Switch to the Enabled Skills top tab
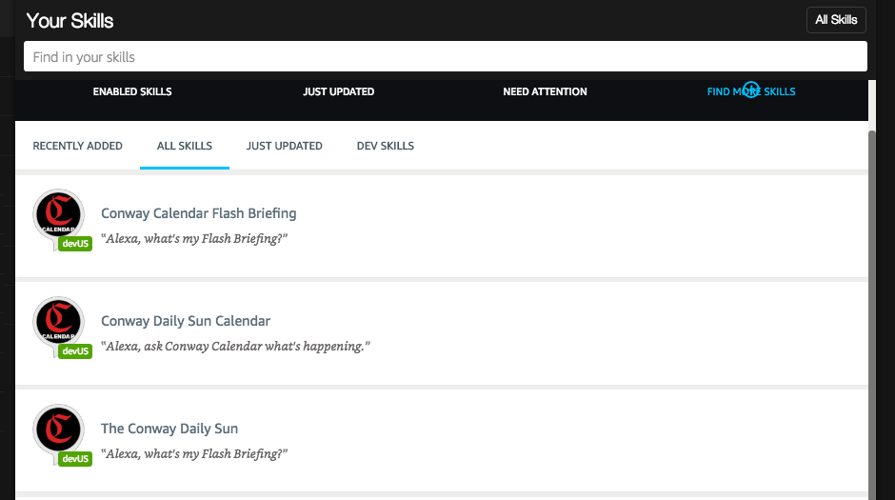The height and width of the screenshot is (500, 895). pyautogui.click(x=132, y=92)
